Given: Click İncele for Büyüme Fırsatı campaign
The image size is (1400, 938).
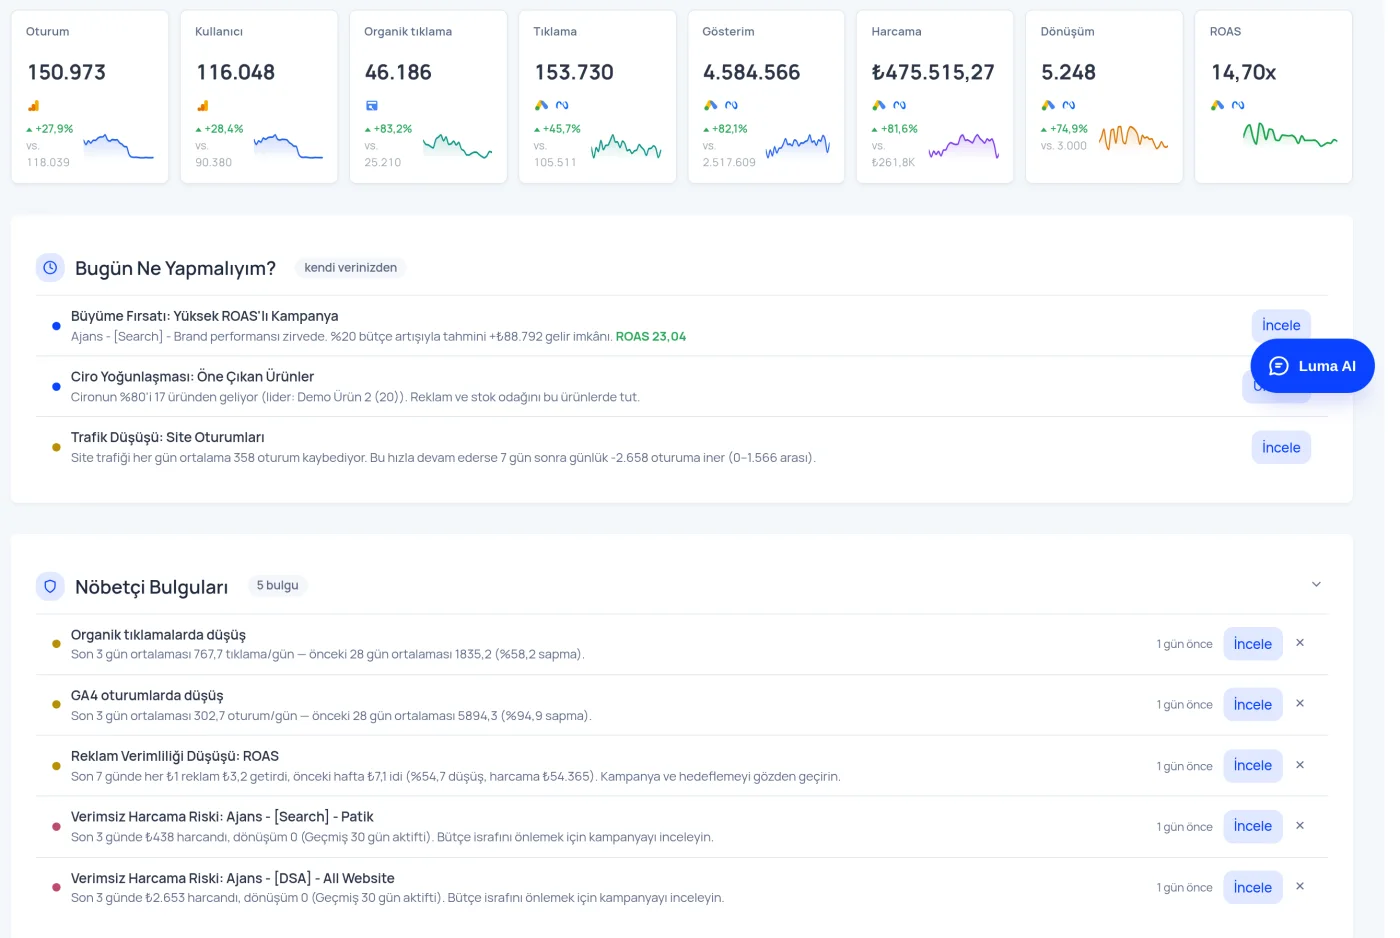Looking at the screenshot, I should click(x=1281, y=325).
